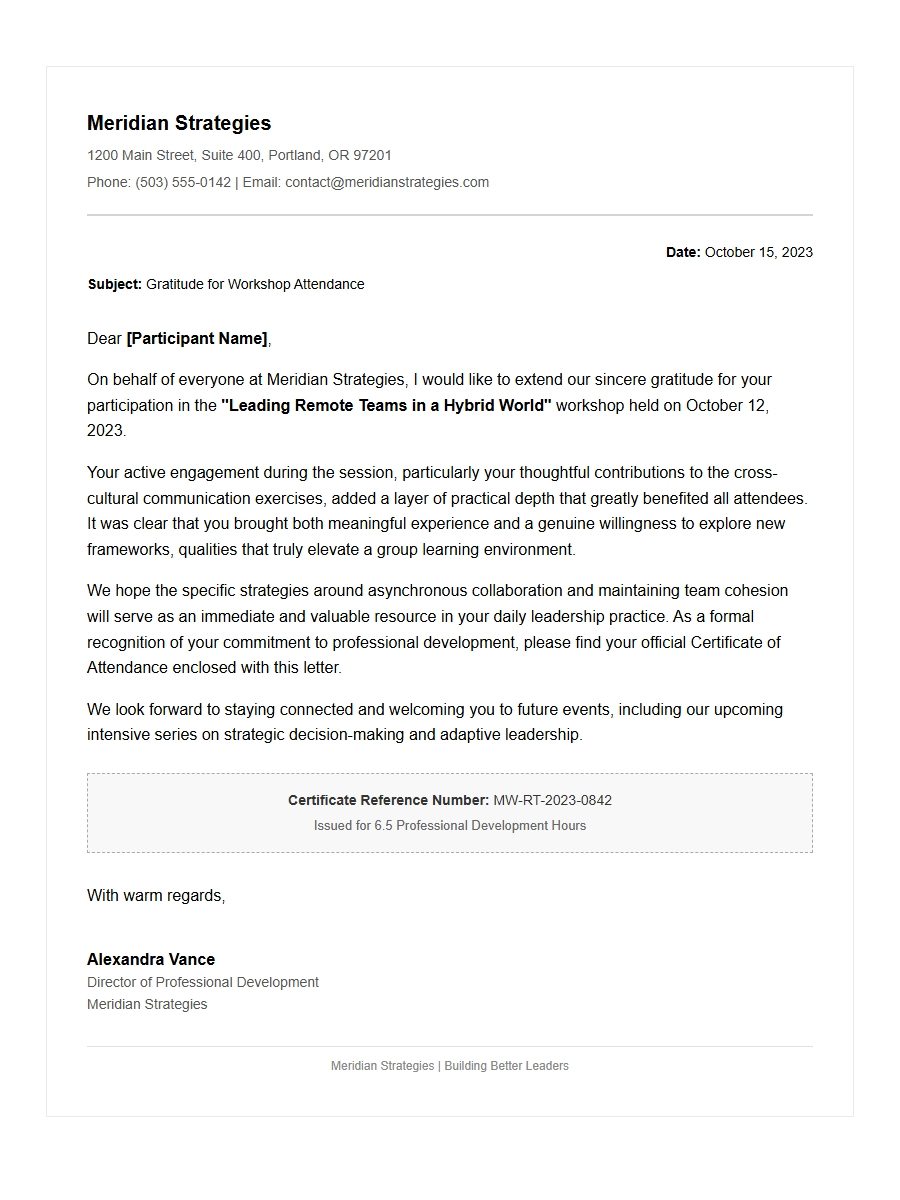Click the reference code MW-RT-2023-0842

[552, 800]
